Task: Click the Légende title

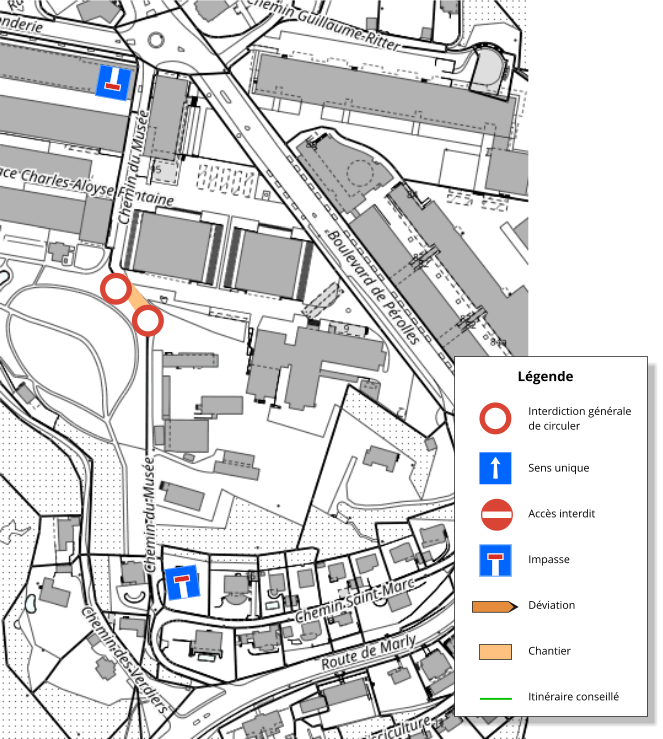Action: tap(545, 377)
